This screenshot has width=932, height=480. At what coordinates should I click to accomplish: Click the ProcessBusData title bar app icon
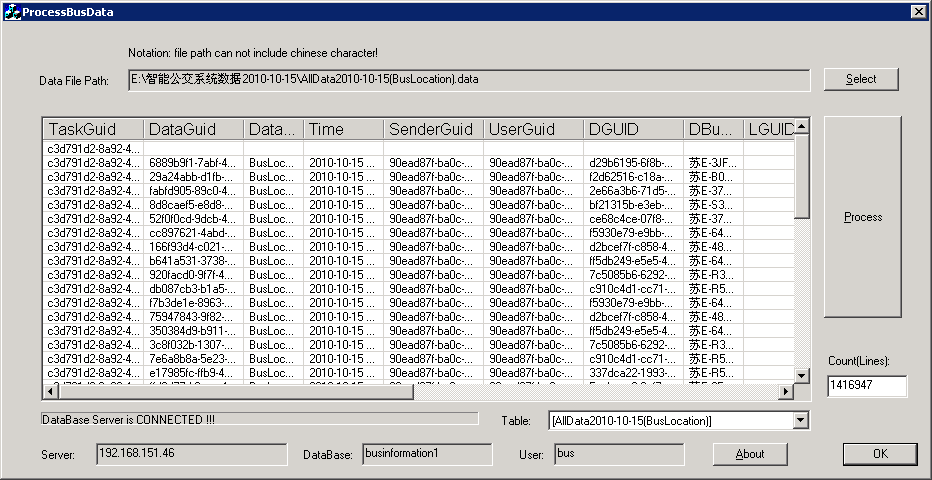coord(13,12)
